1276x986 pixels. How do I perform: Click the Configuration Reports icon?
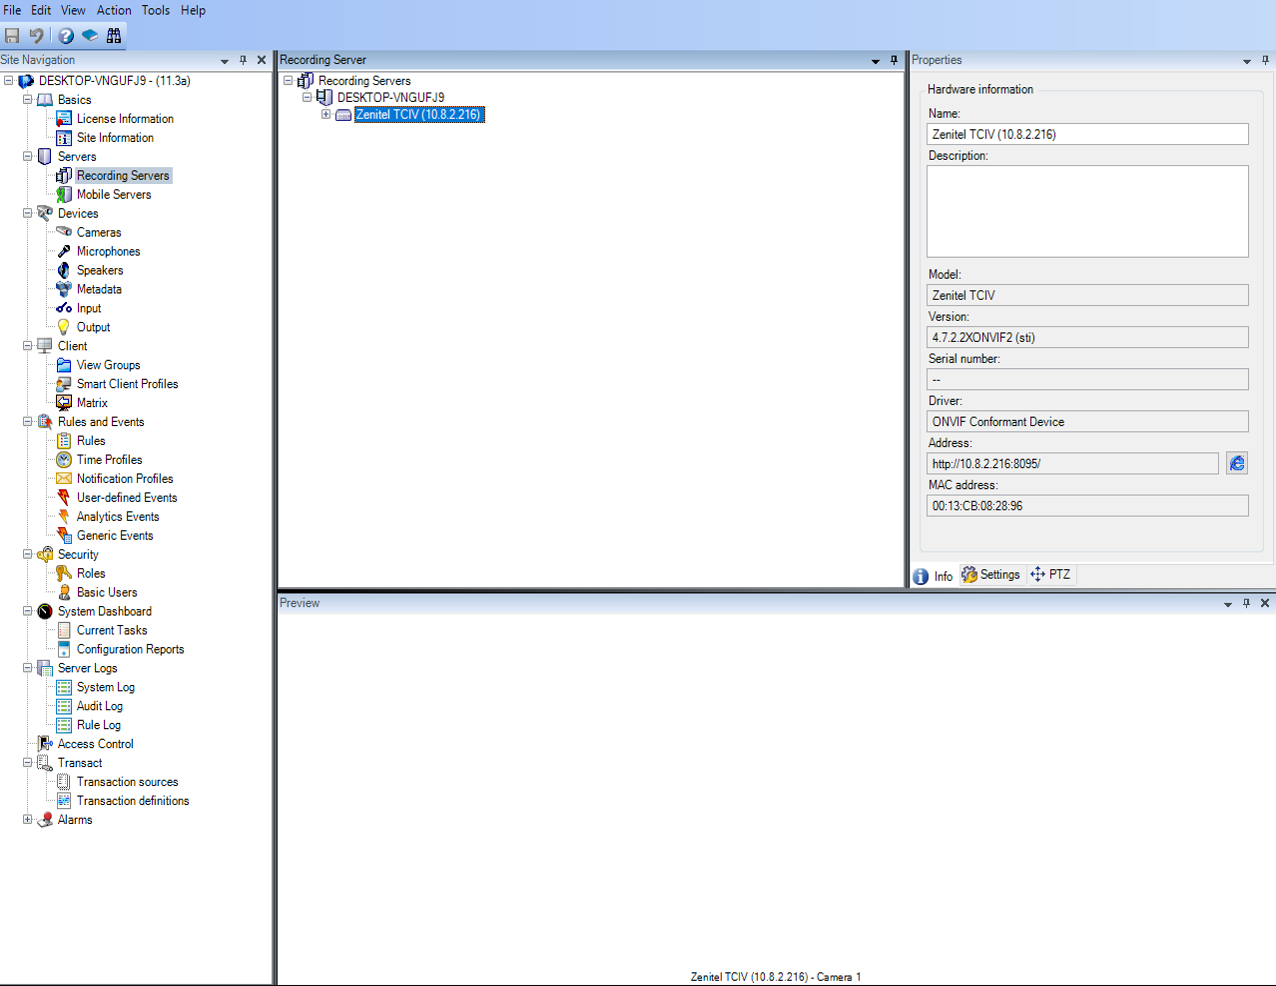pyautogui.click(x=64, y=650)
